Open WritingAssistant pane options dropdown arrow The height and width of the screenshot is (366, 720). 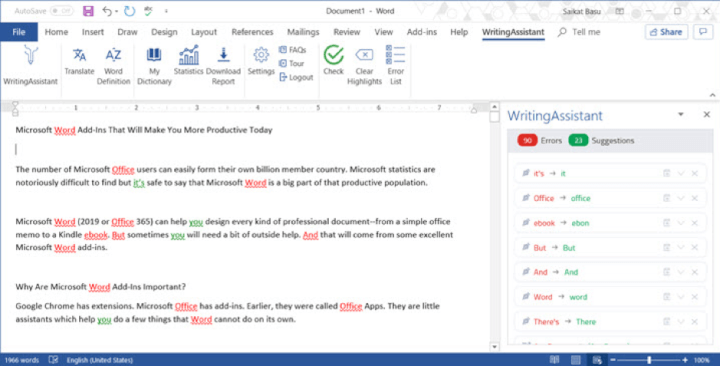pyautogui.click(x=681, y=114)
